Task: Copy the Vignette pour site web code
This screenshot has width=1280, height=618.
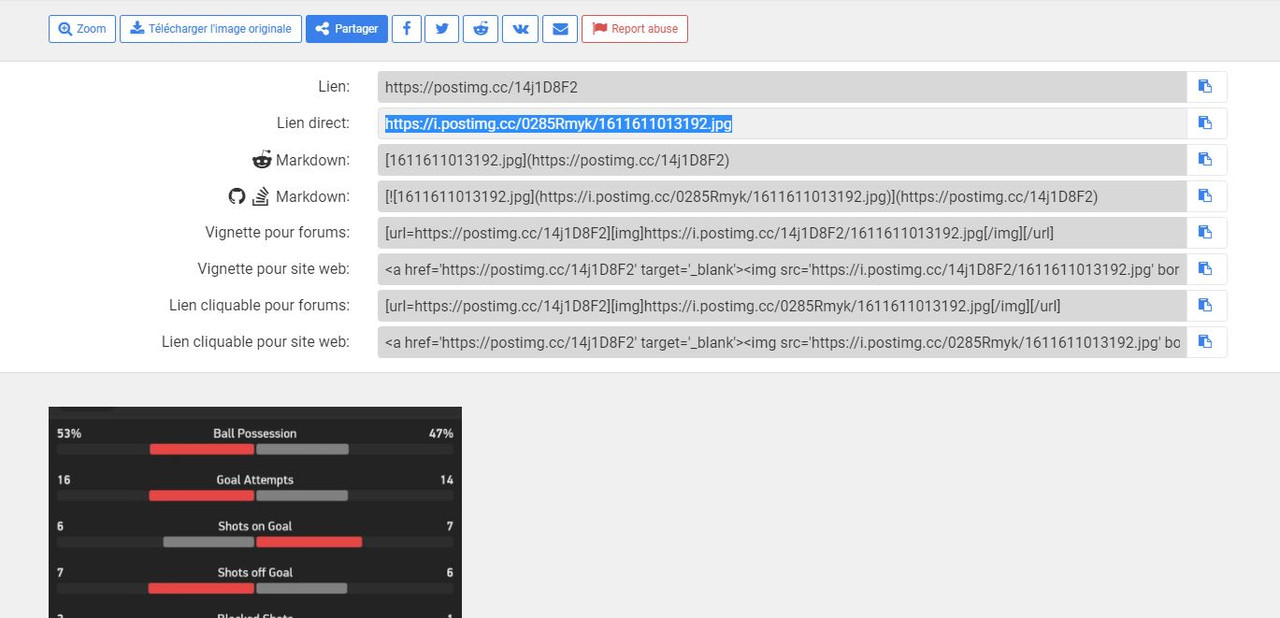Action: pos(1206,269)
